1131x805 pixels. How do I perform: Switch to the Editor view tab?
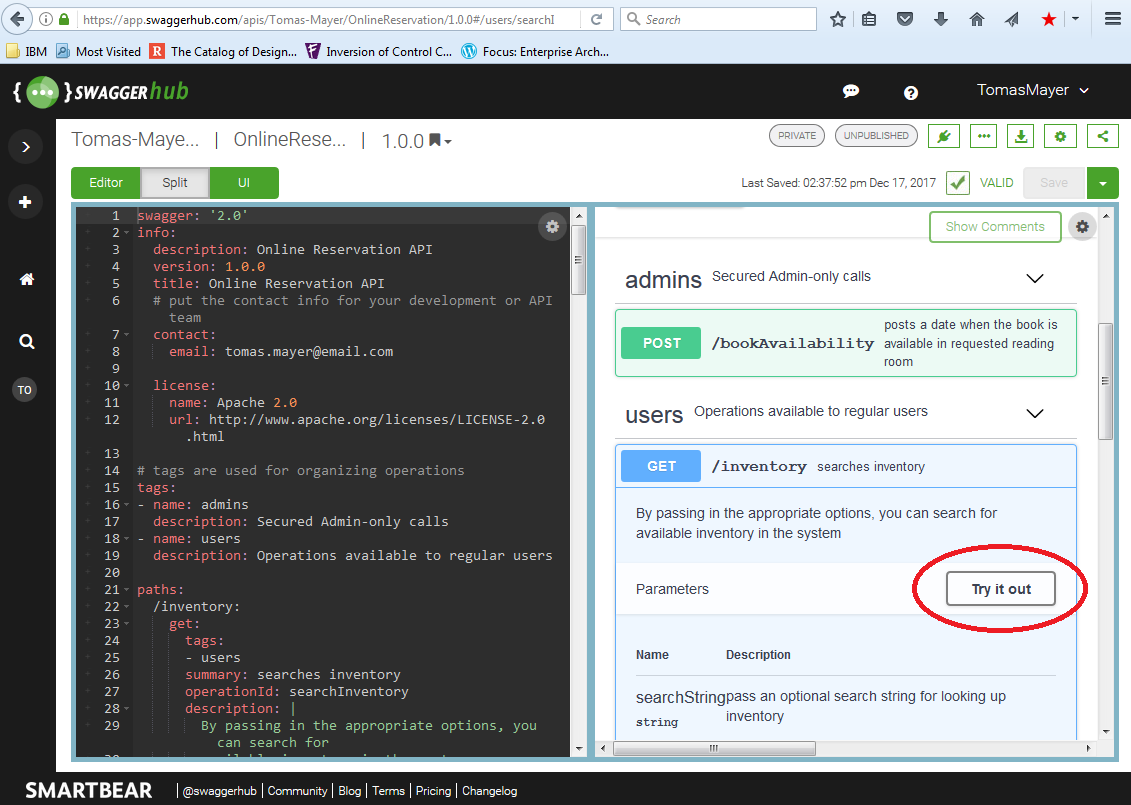click(106, 183)
